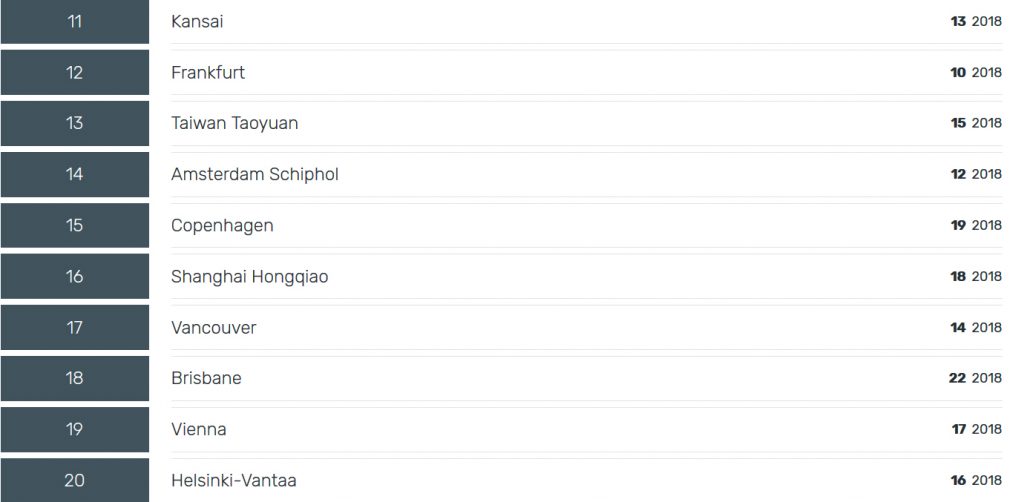
Task: Open the Brisbane entry
Action: (x=206, y=378)
